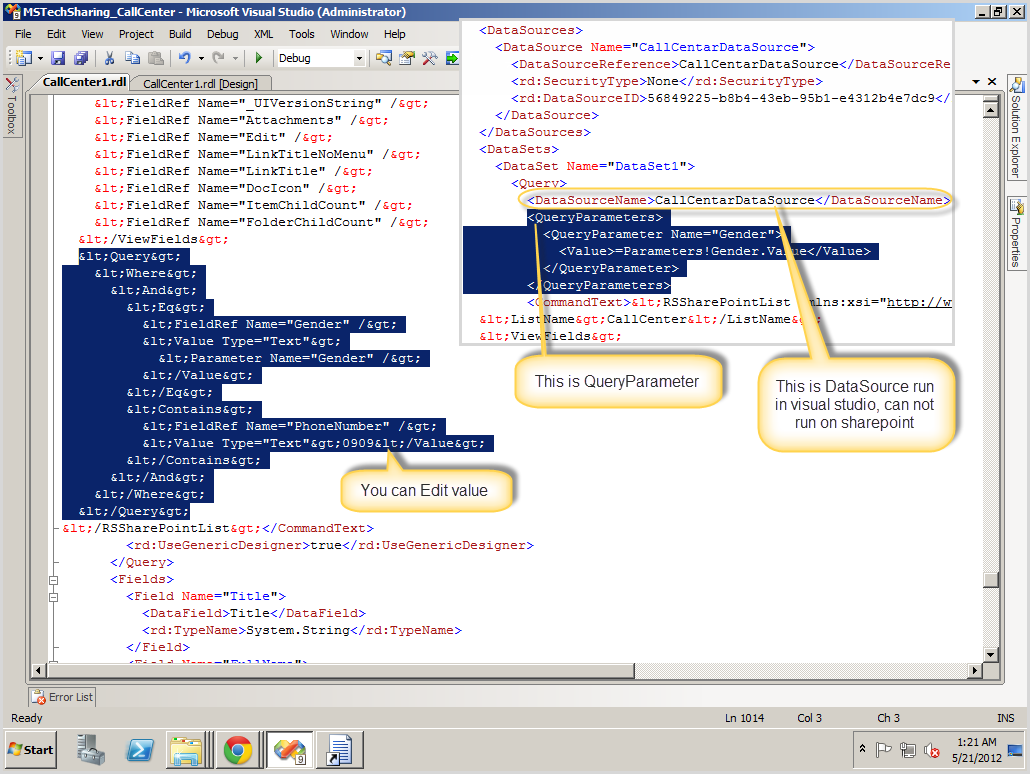The height and width of the screenshot is (774, 1030).
Task: Click the Undo toolbar icon
Action: (x=185, y=58)
